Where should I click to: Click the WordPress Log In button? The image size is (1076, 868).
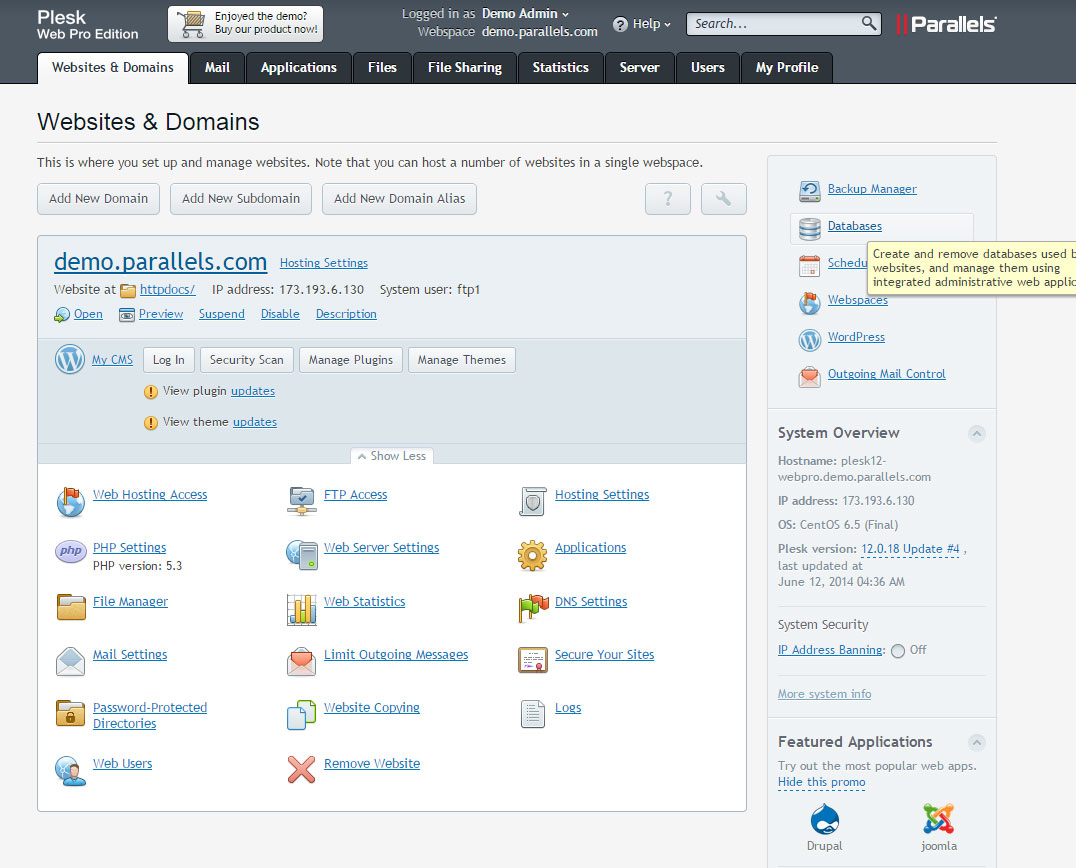tap(169, 360)
